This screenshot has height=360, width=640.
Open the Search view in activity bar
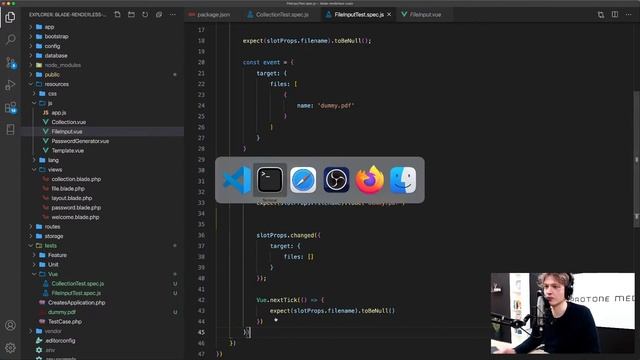(x=10, y=39)
